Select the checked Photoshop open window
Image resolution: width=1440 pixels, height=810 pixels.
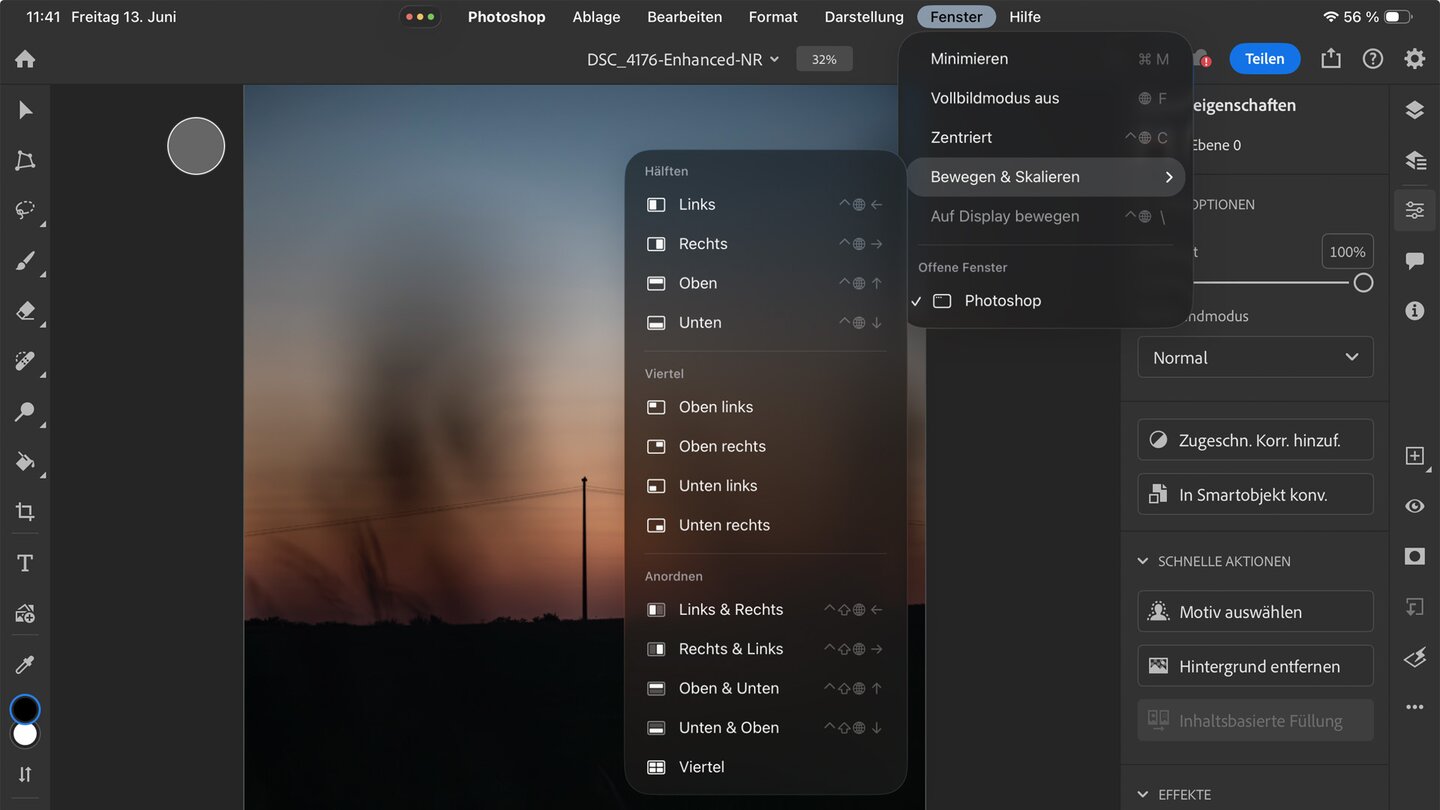(x=1002, y=301)
